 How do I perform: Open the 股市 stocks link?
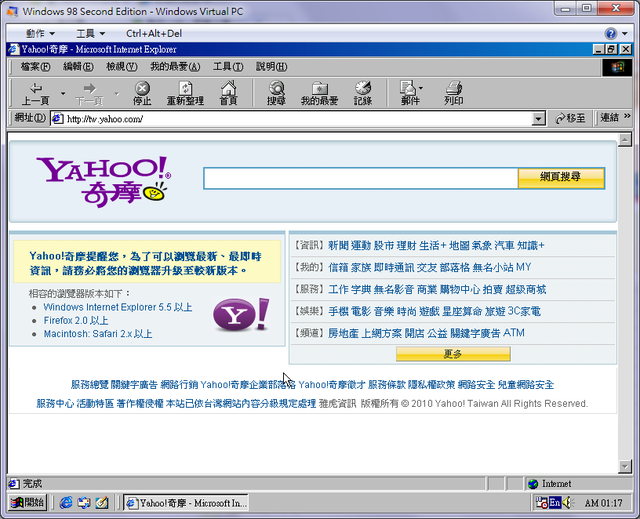pyautogui.click(x=384, y=246)
